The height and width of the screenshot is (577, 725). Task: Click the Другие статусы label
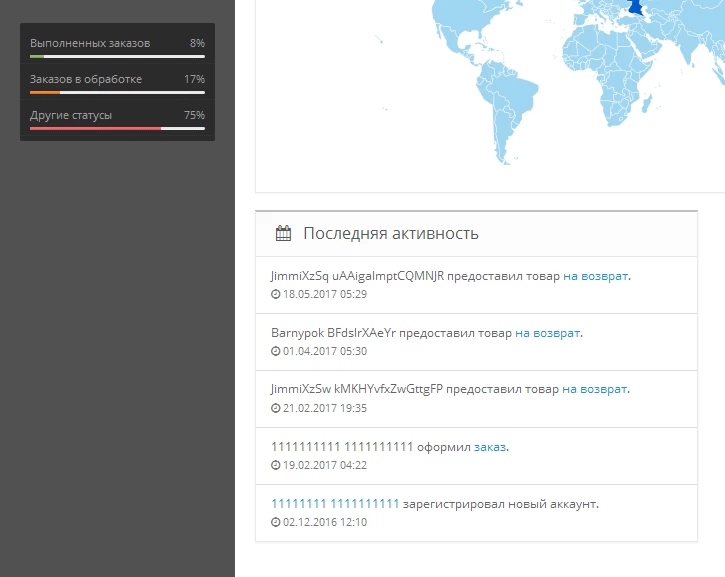point(71,115)
